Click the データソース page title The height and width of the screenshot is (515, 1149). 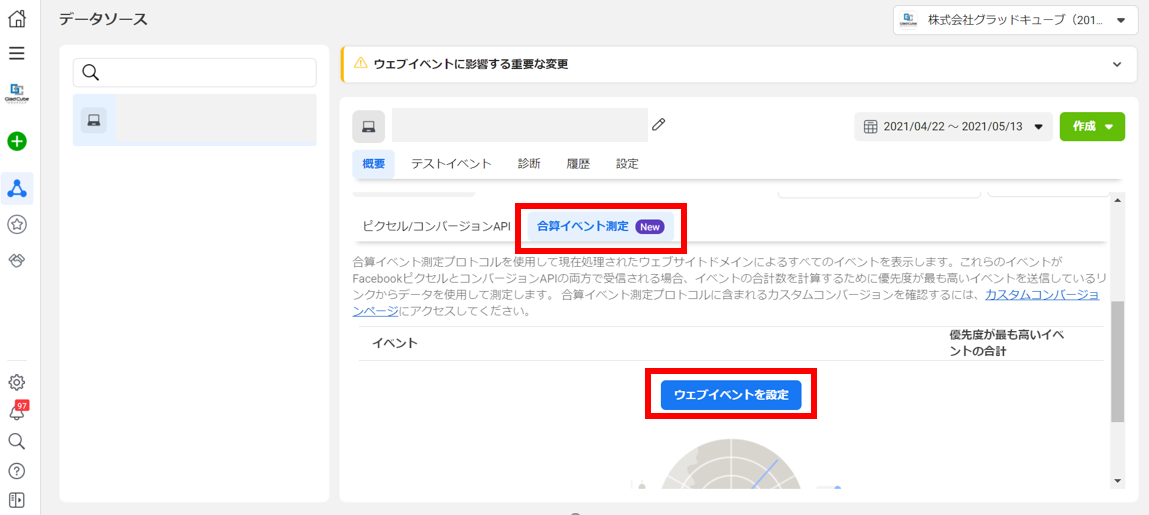[103, 20]
